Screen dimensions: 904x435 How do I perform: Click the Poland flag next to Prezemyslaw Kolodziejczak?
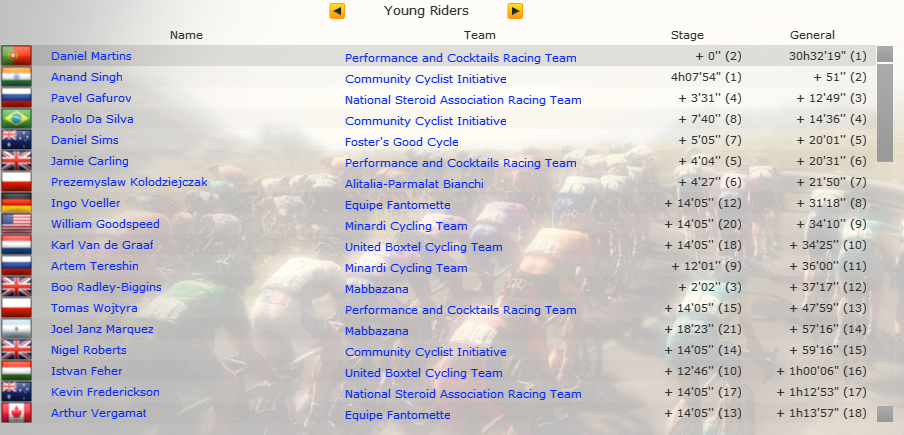click(x=17, y=182)
